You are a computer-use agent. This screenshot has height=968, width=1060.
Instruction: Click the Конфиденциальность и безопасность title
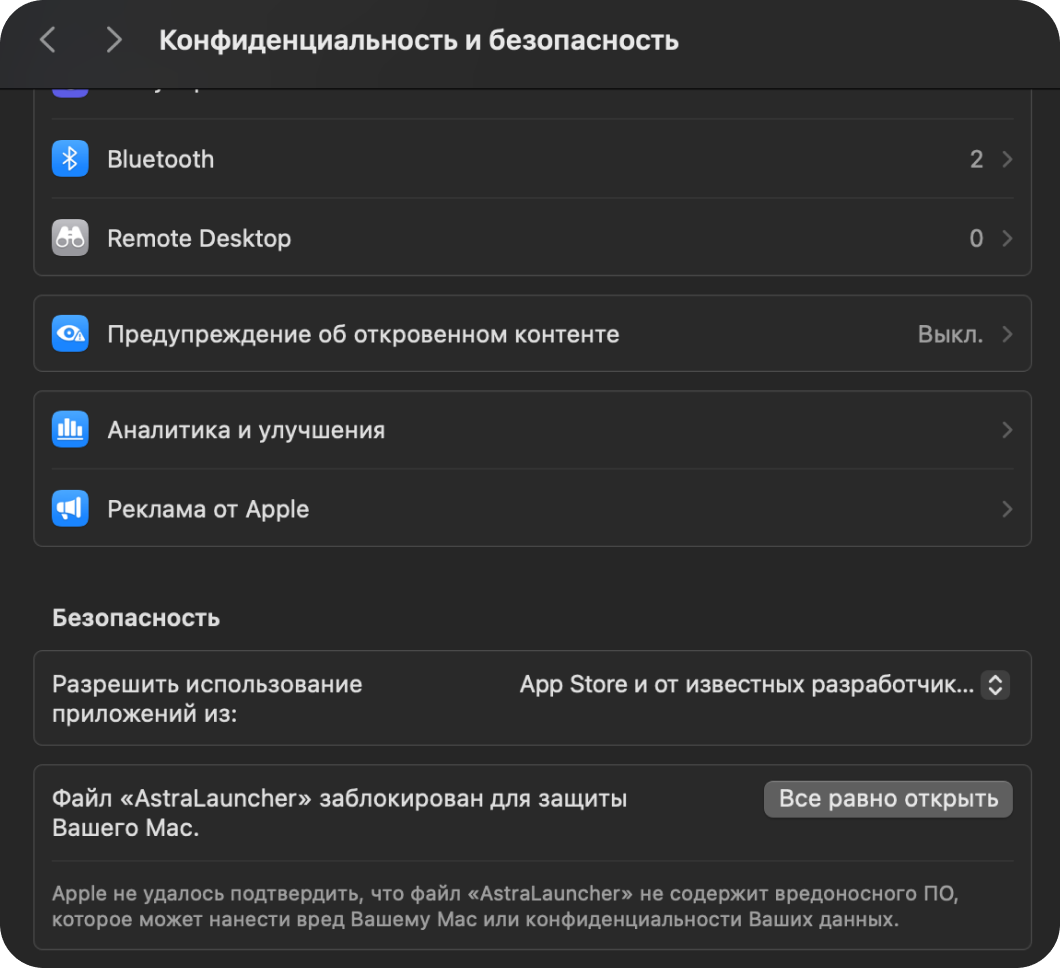418,41
